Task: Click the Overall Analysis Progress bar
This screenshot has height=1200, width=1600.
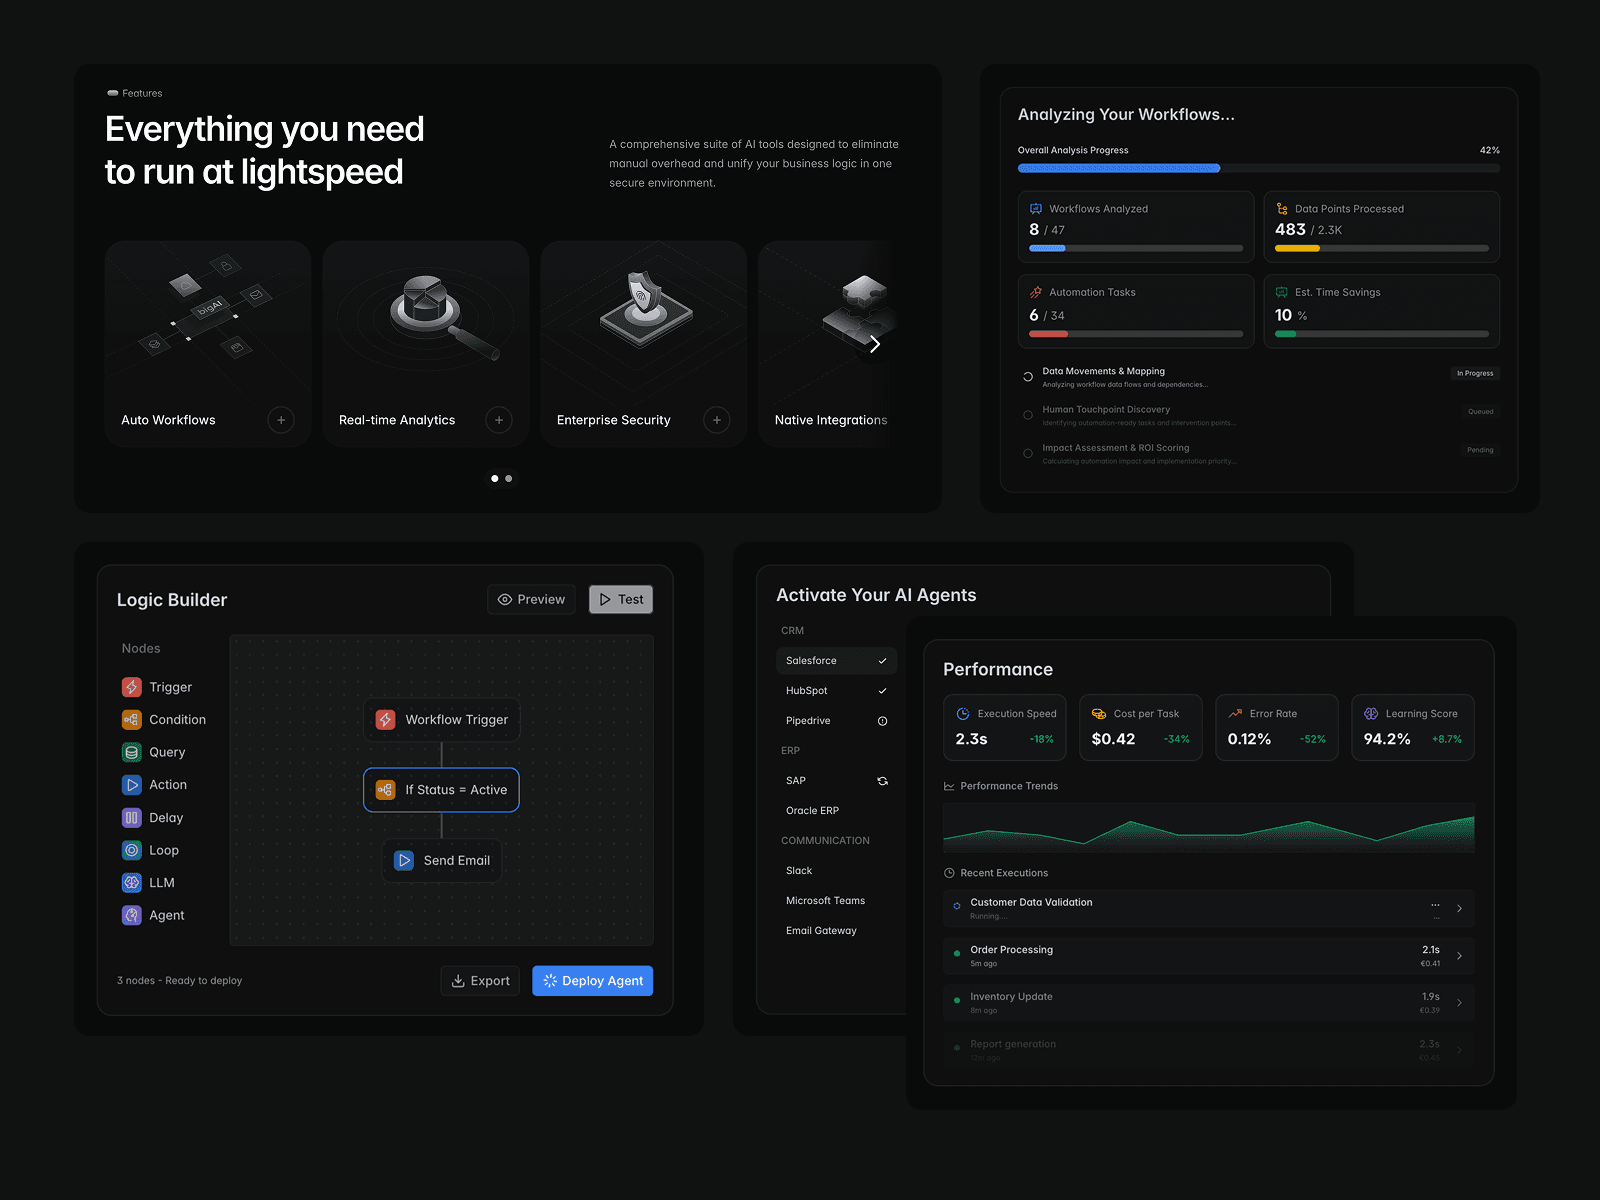Action: [1259, 168]
